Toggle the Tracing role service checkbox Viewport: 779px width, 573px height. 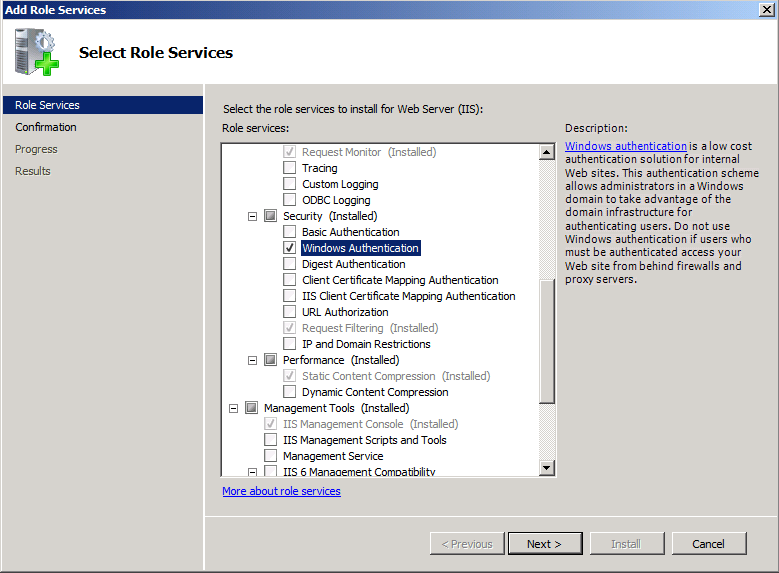(290, 168)
